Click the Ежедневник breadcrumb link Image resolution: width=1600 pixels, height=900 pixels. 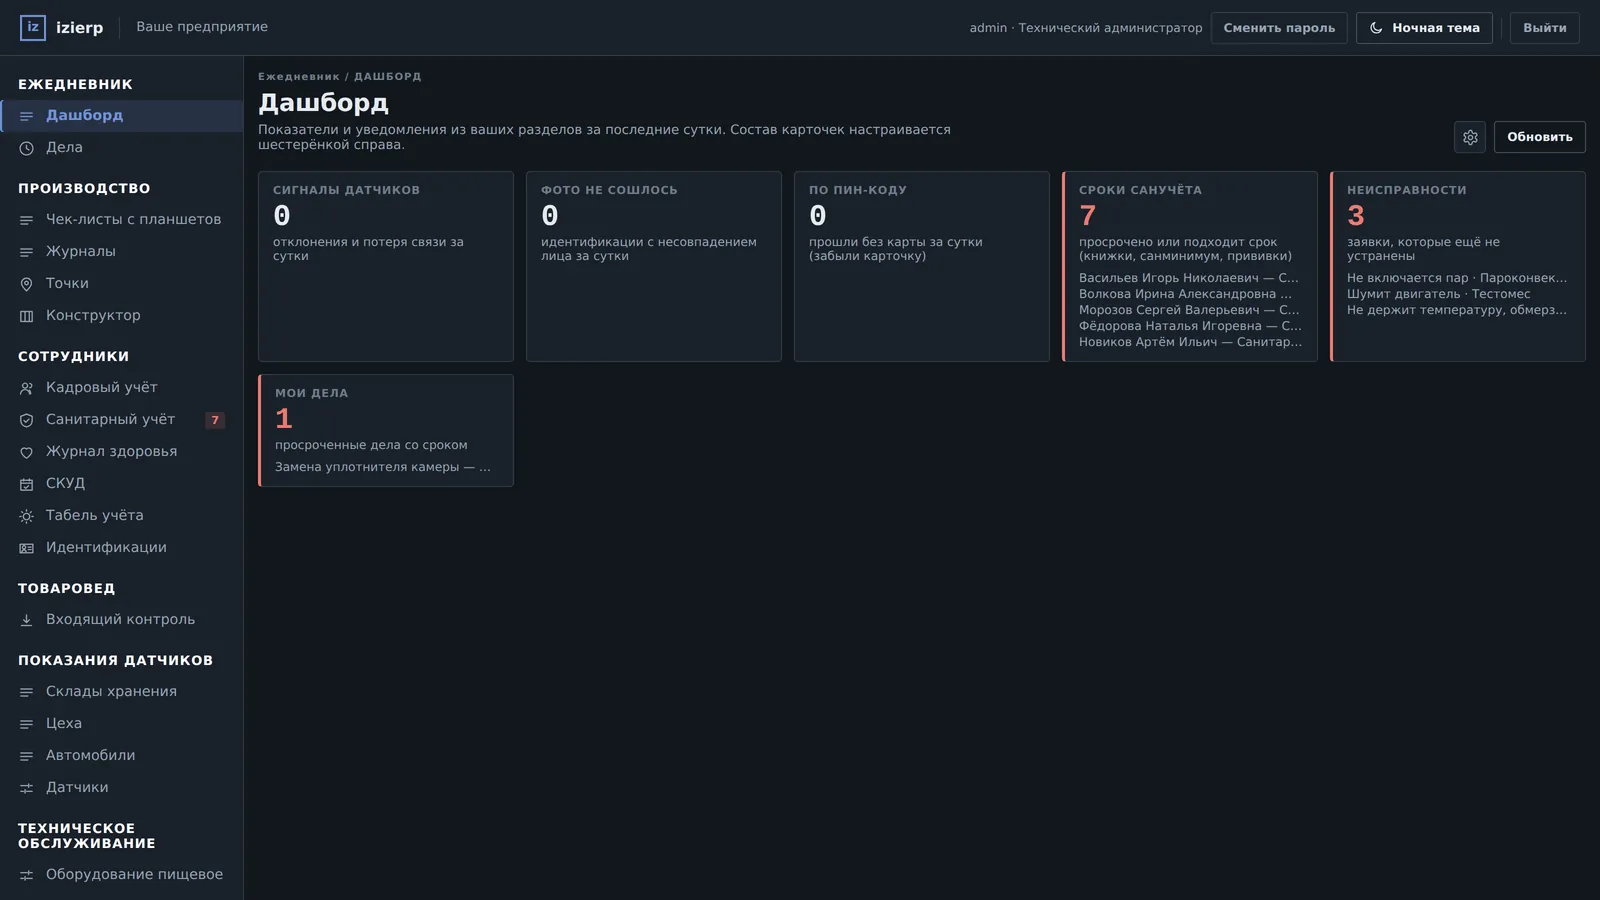(x=299, y=77)
